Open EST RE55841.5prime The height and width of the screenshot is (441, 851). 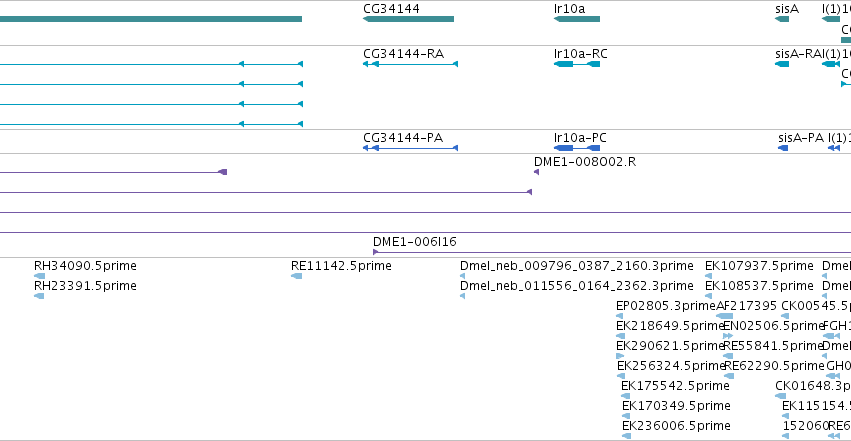(728, 356)
